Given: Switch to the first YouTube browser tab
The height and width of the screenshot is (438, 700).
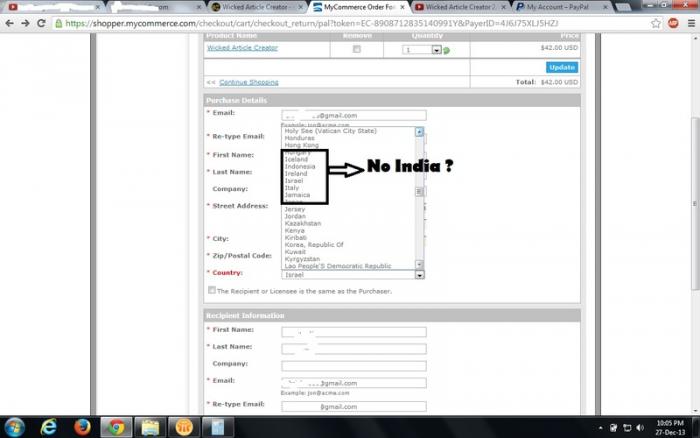Looking at the screenshot, I should click(x=53, y=7).
